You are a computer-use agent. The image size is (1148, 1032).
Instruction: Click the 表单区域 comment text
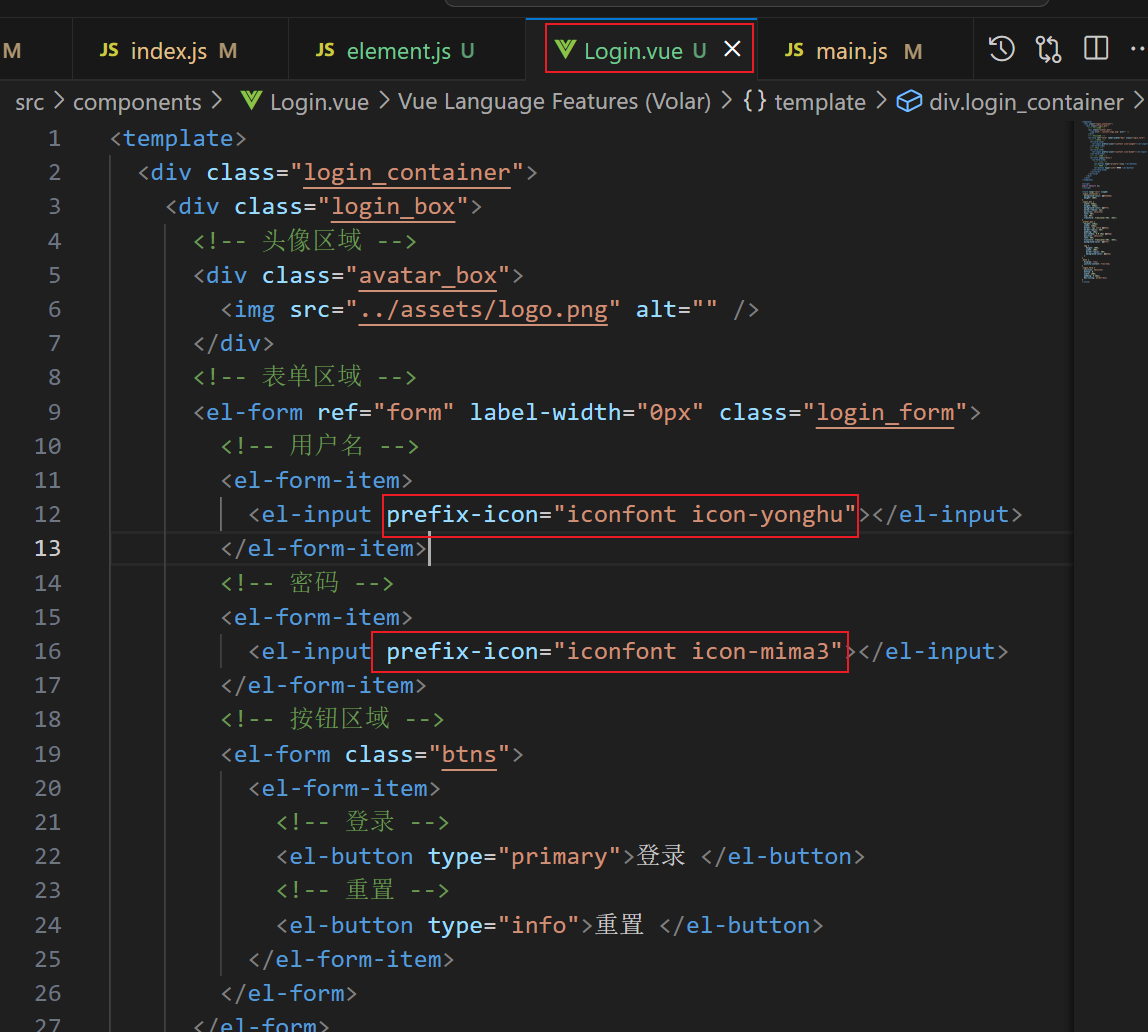click(312, 377)
